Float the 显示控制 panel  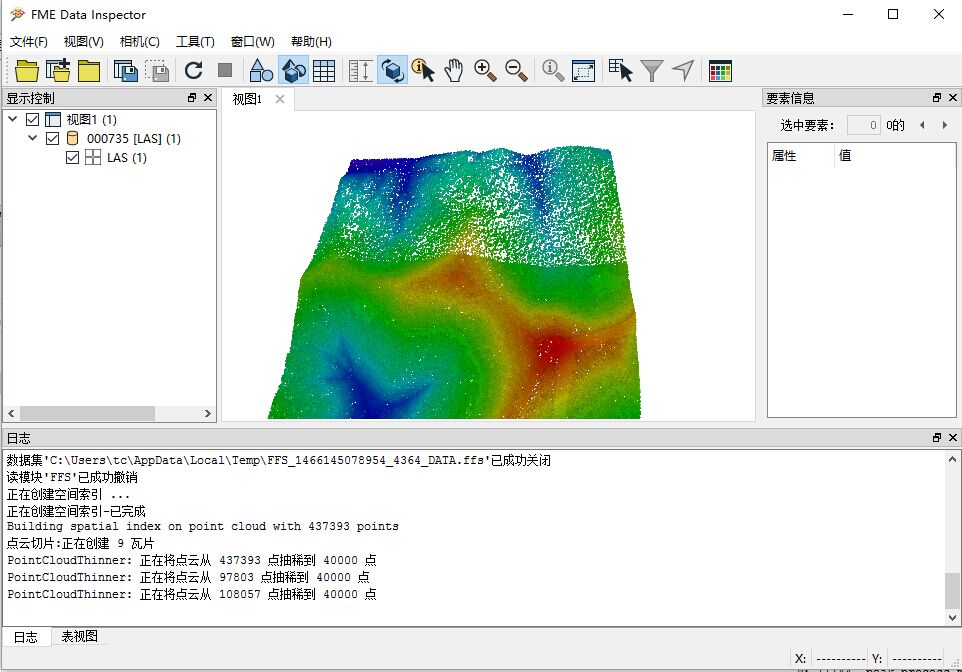tap(192, 98)
